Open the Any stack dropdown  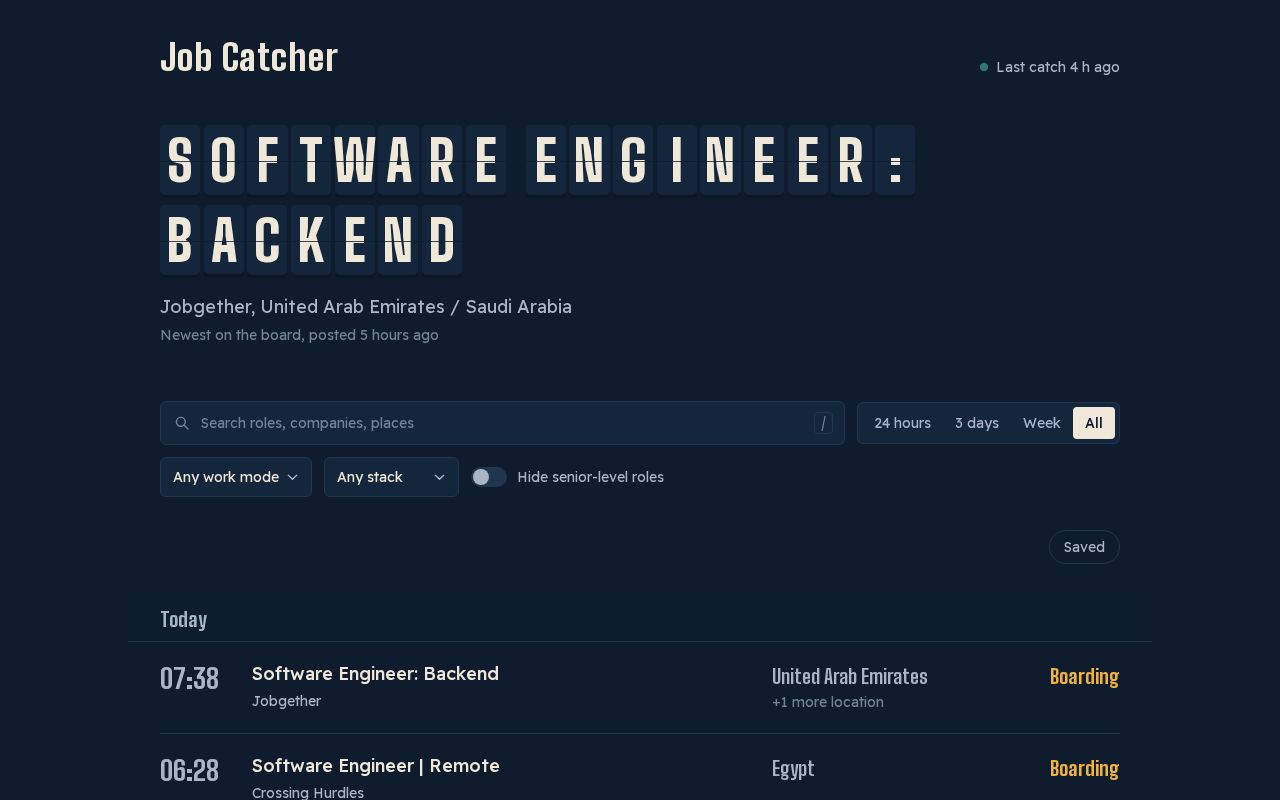coord(391,477)
